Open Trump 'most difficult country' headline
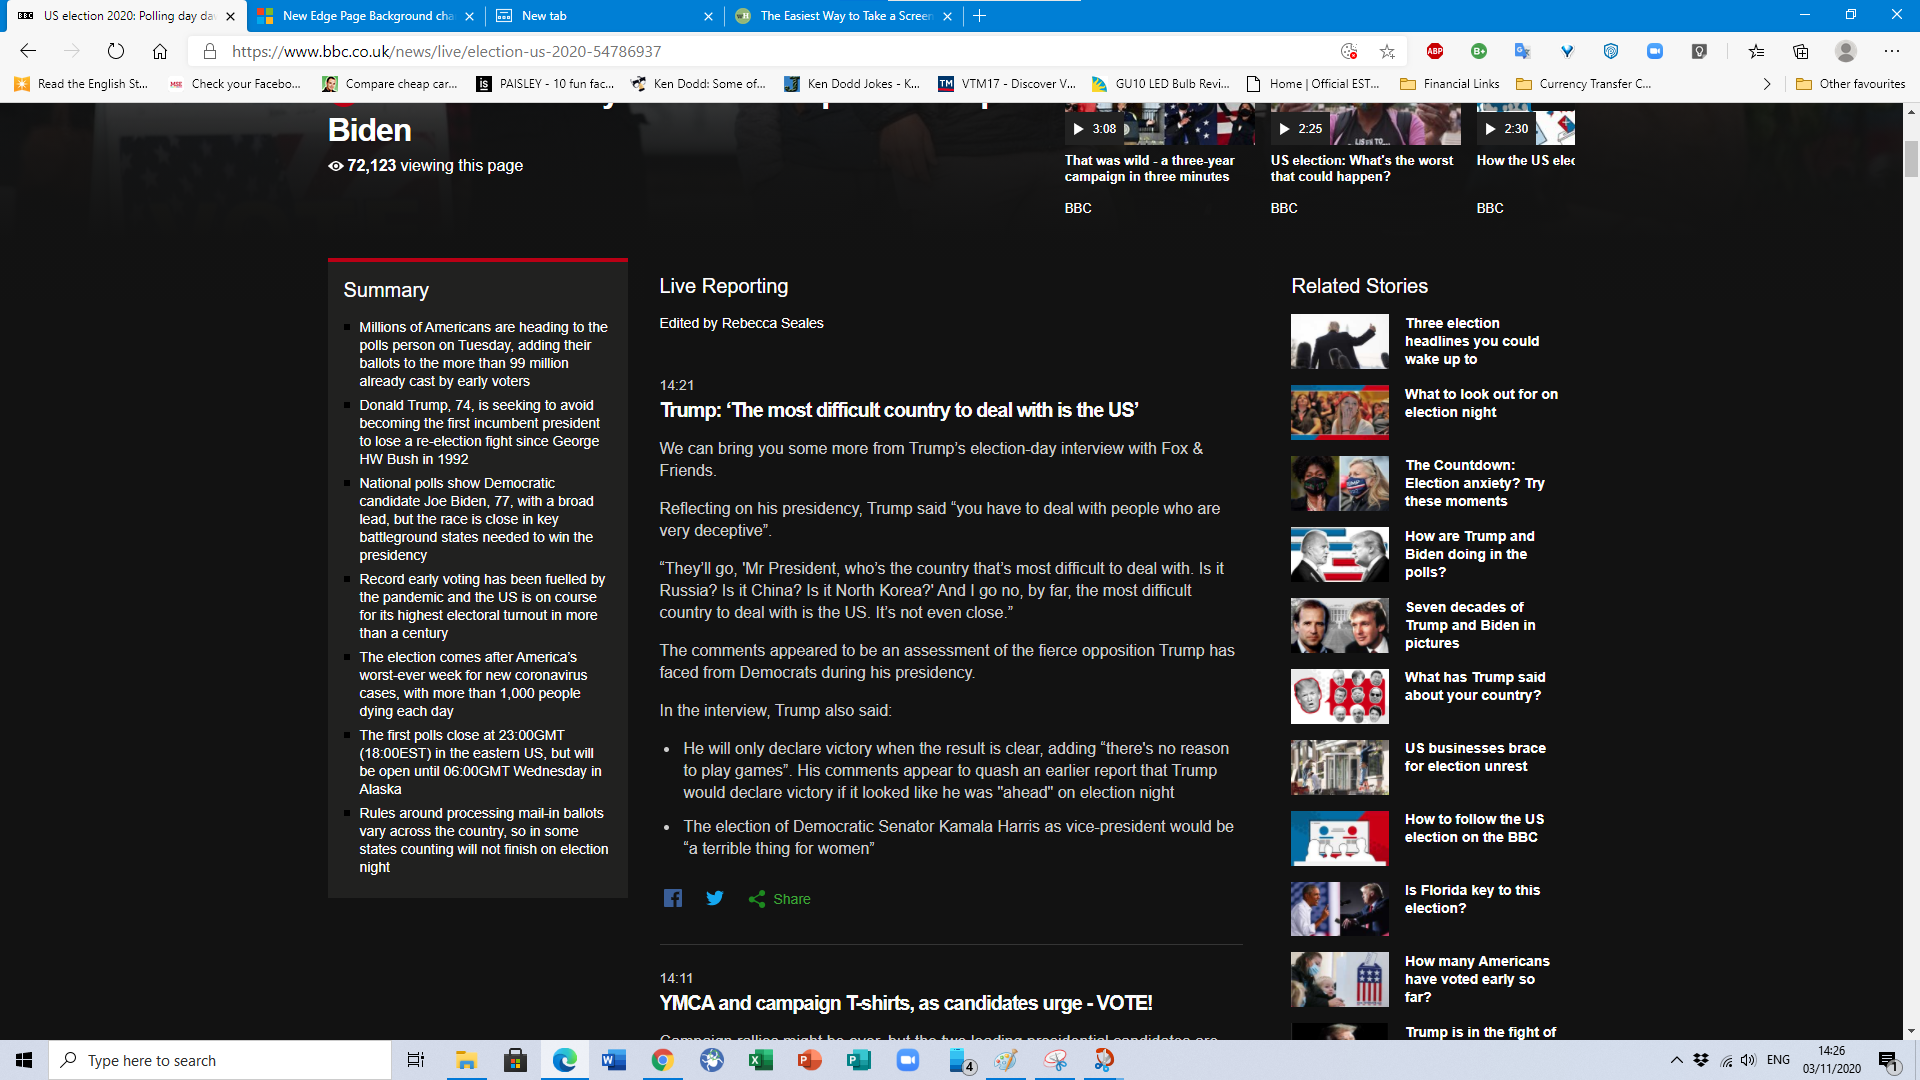This screenshot has width=1920, height=1080. point(899,410)
